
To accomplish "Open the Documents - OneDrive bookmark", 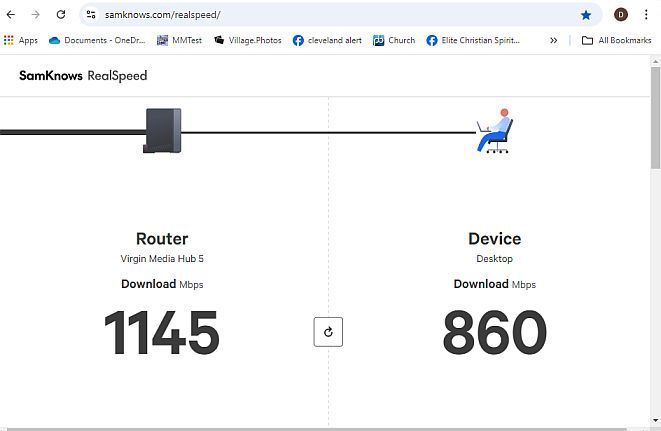I will tap(97, 40).
